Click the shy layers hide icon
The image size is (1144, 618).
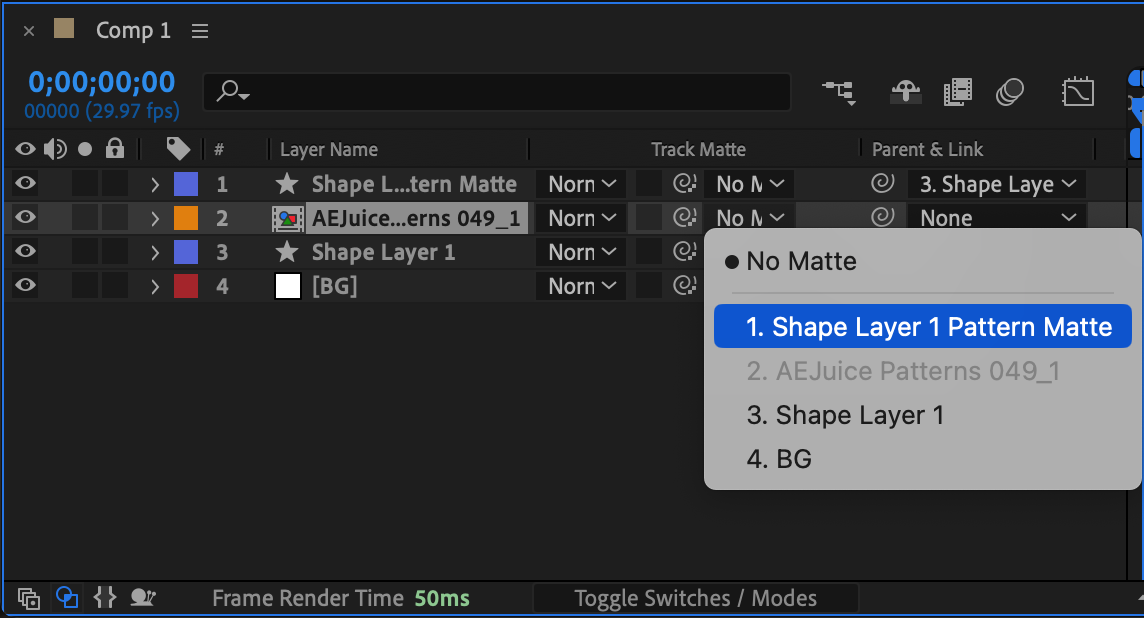tap(905, 92)
